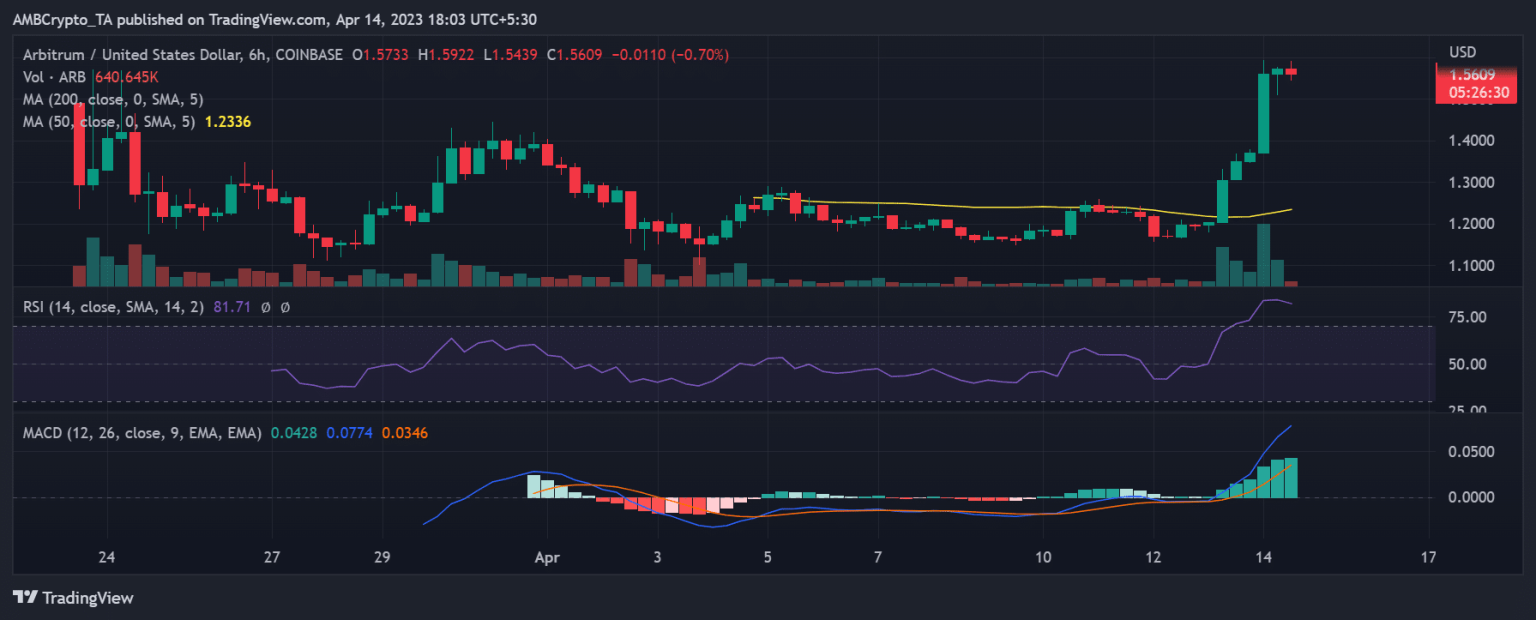Click the first ∅ symbol beside RSI value

266,308
